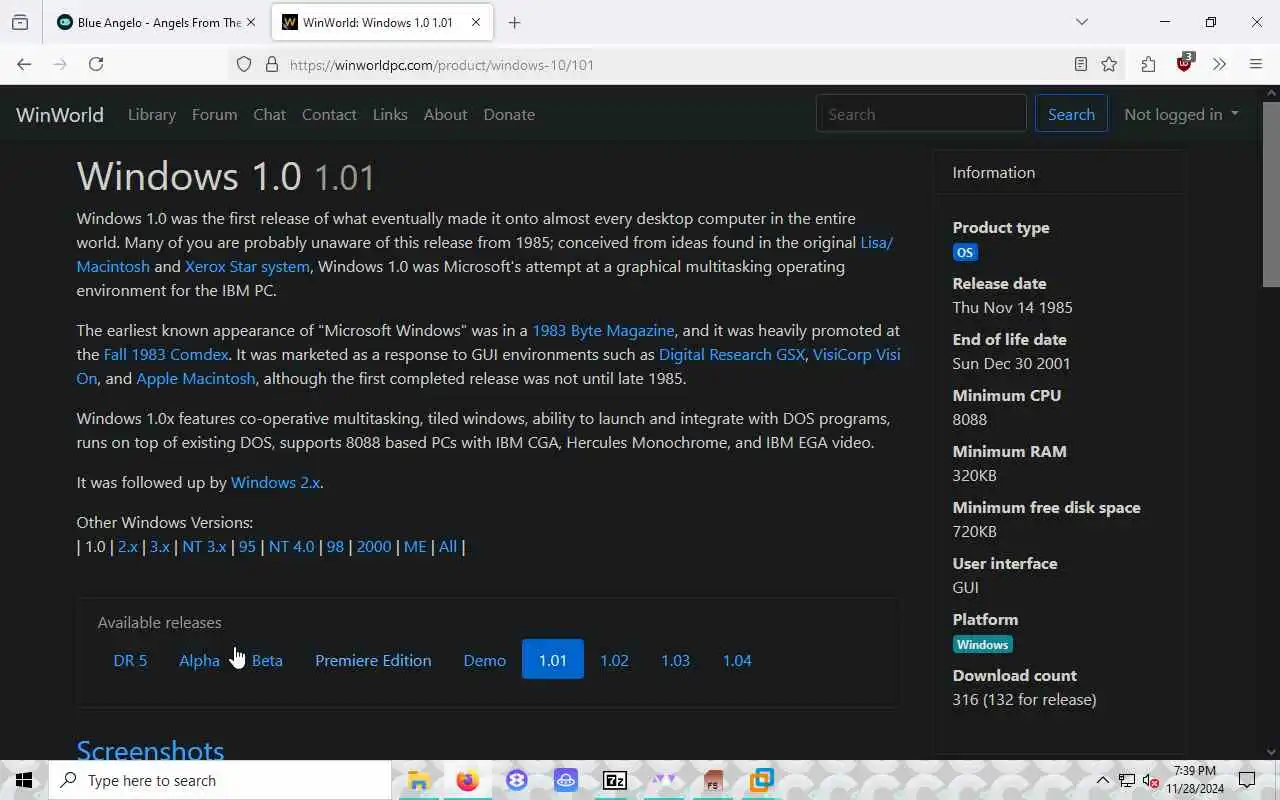Open Firefox View recent browsing
Viewport: 1280px width, 800px height.
point(20,22)
